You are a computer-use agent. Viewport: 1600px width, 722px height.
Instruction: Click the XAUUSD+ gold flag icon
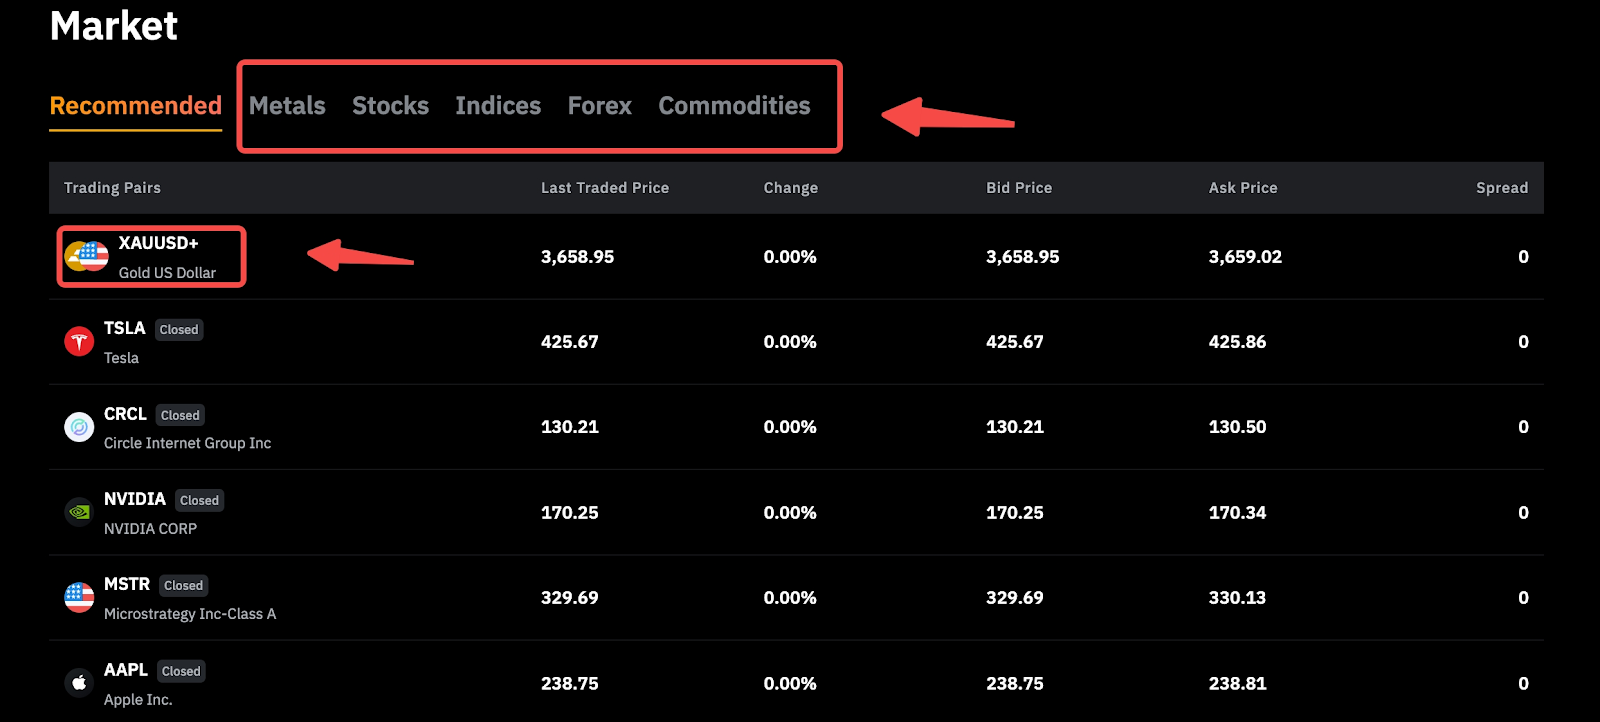(87, 257)
